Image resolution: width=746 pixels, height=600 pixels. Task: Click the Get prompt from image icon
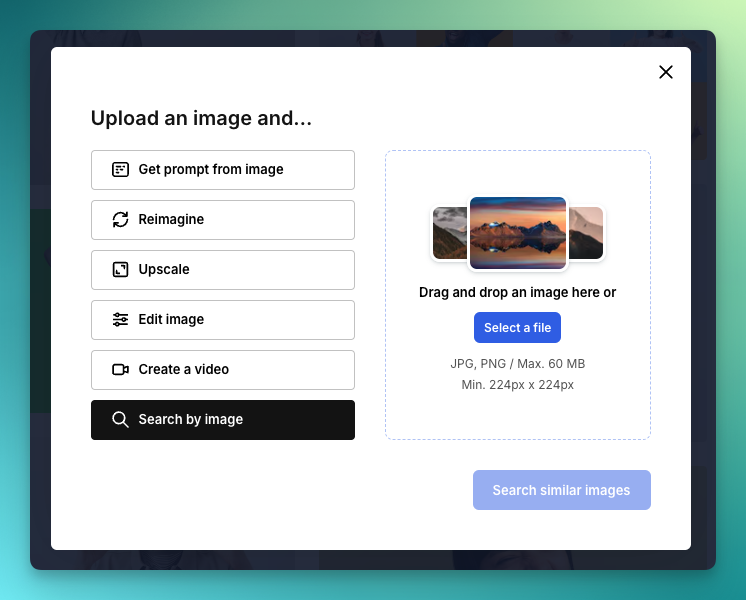click(120, 169)
